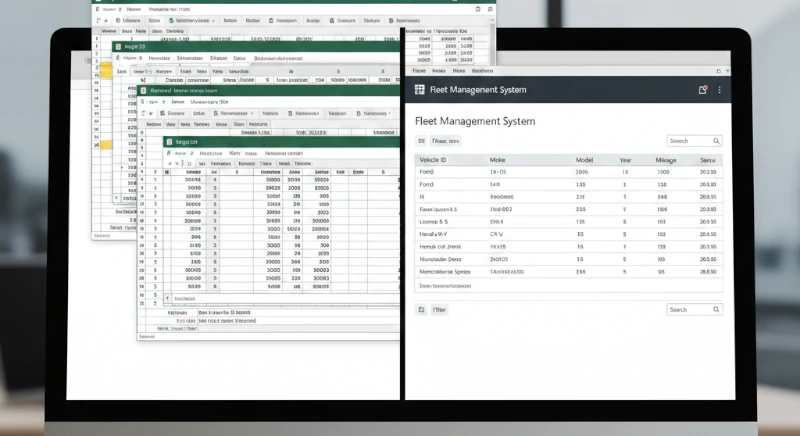The image size is (800, 436).
Task: Click the Fleet tab above the dark header
Action: click(x=420, y=72)
